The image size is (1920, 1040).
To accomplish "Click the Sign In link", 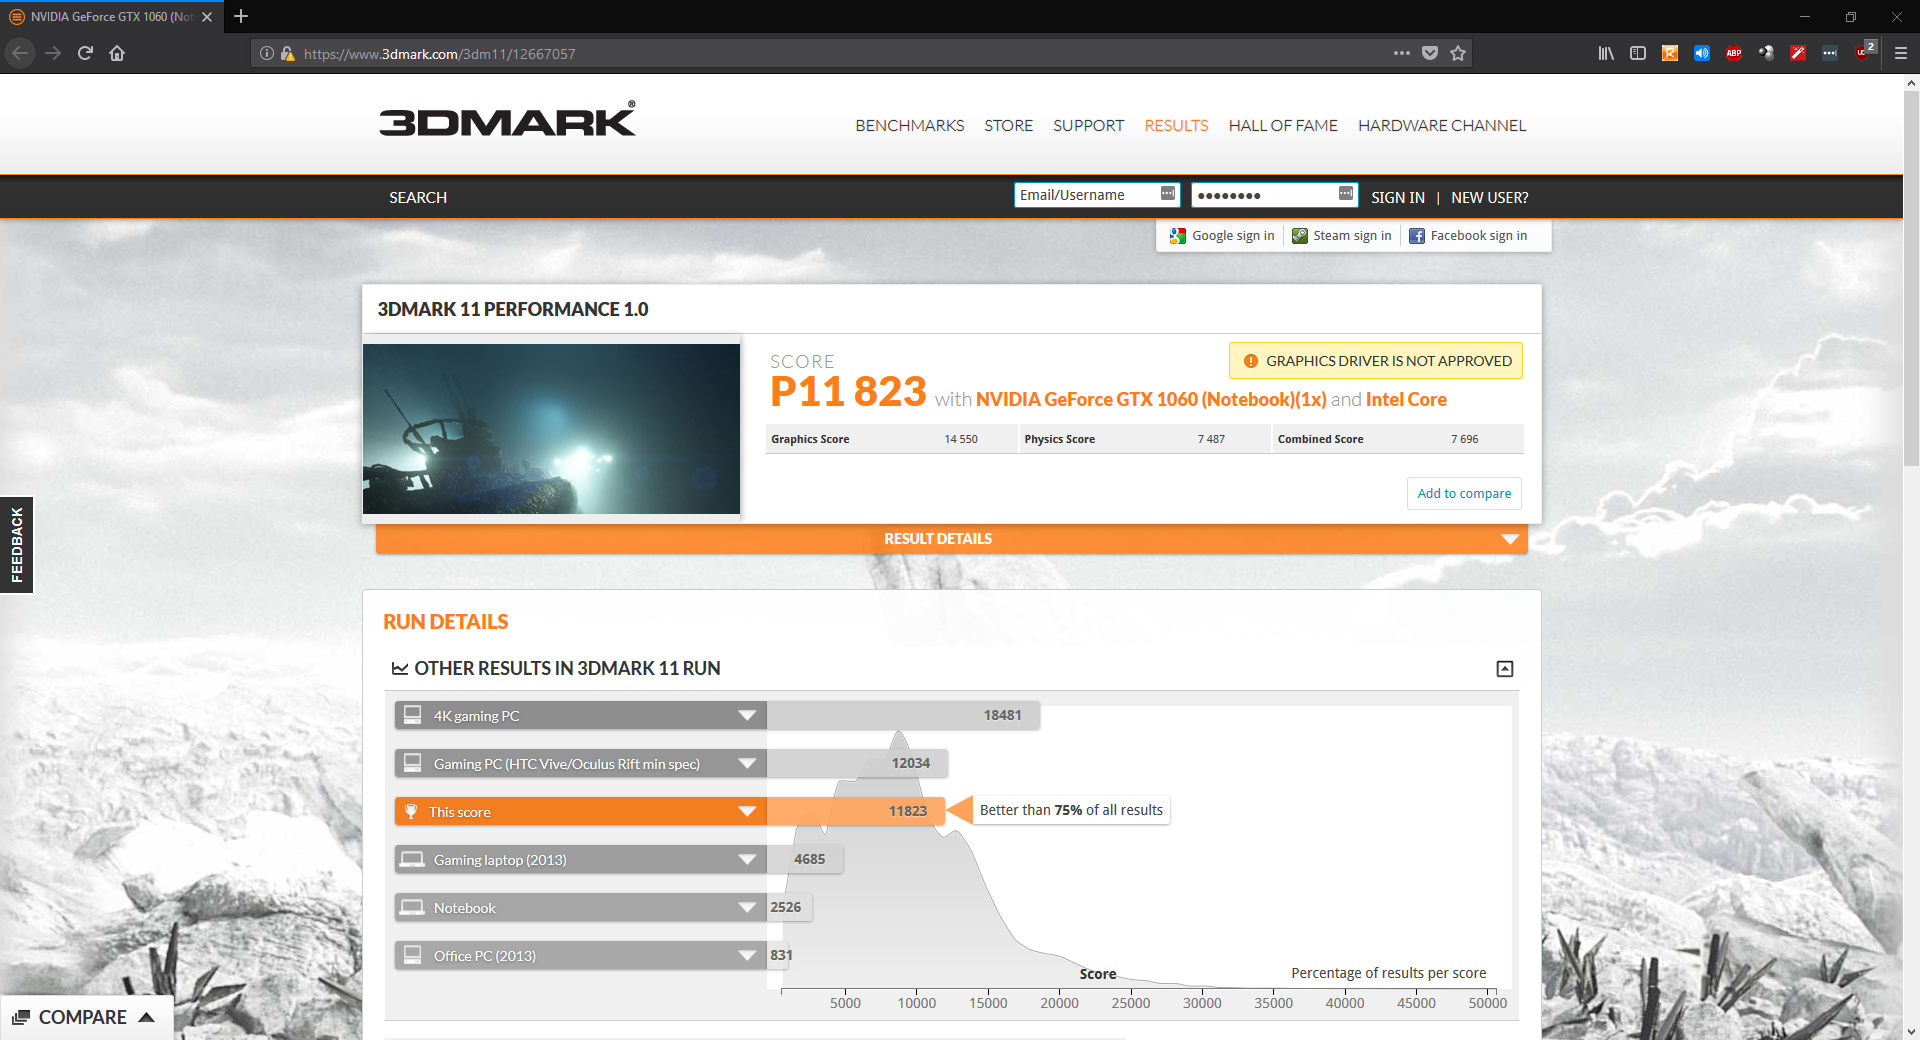I will pos(1398,198).
